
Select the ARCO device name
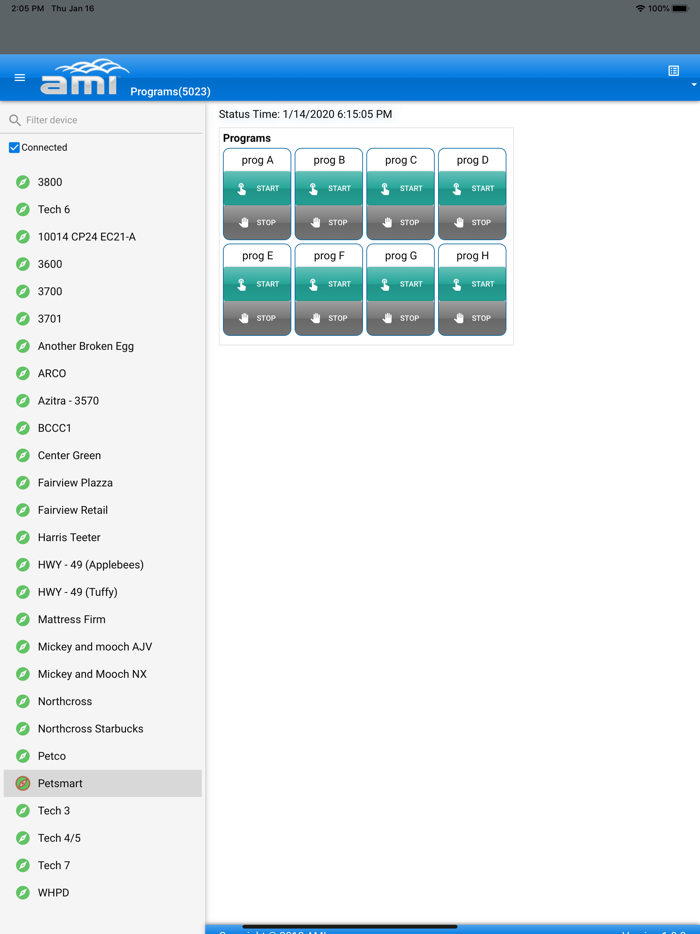(52, 373)
